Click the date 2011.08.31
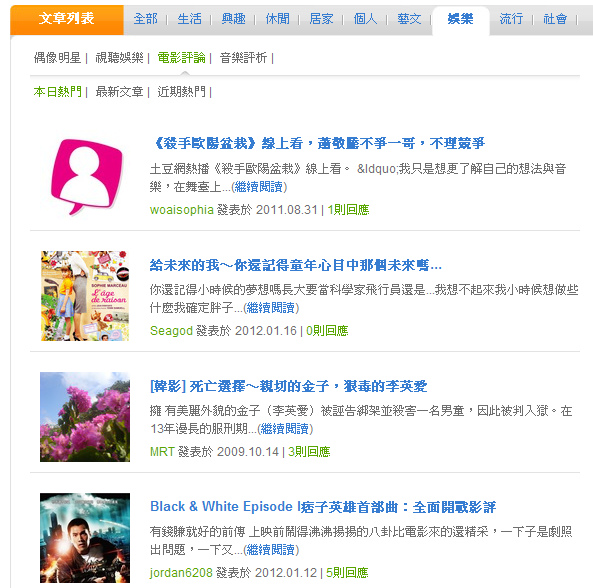Screen dimensions: 593x588 tap(287, 209)
